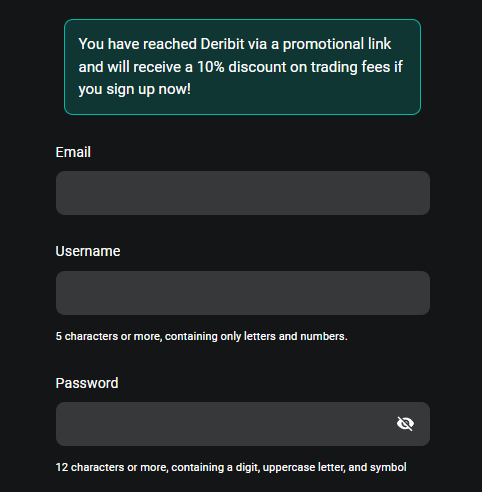The width and height of the screenshot is (482, 492).
Task: Click the username character requirement hint
Action: tap(201, 336)
